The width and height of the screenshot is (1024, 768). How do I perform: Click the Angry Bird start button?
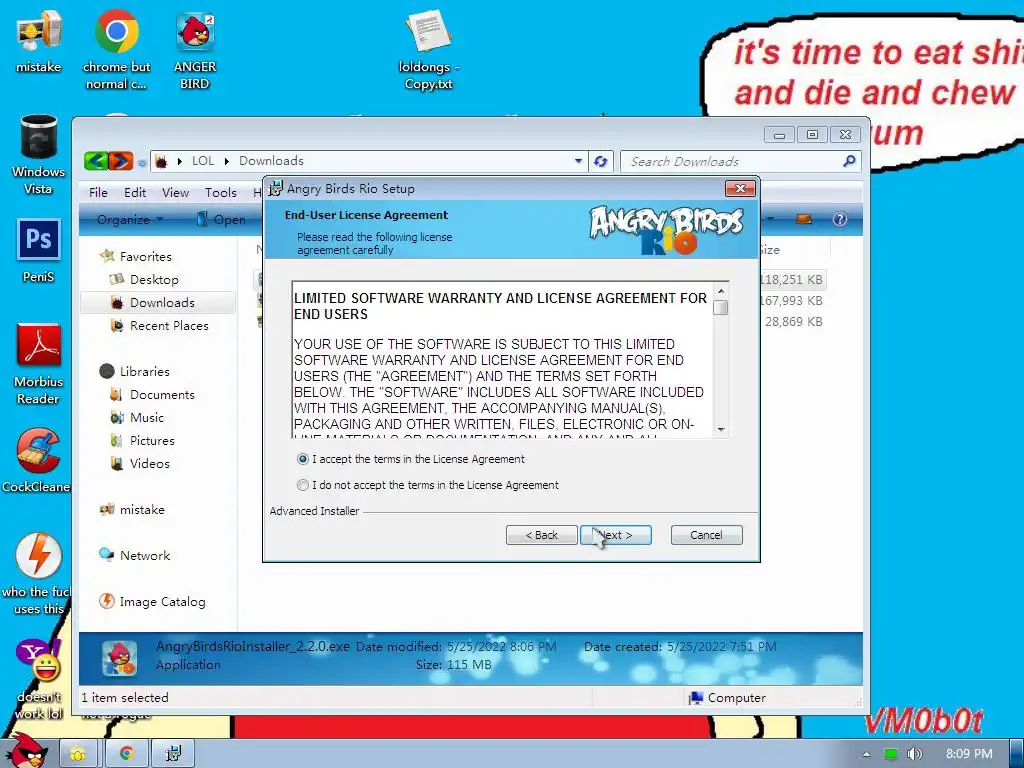point(25,751)
